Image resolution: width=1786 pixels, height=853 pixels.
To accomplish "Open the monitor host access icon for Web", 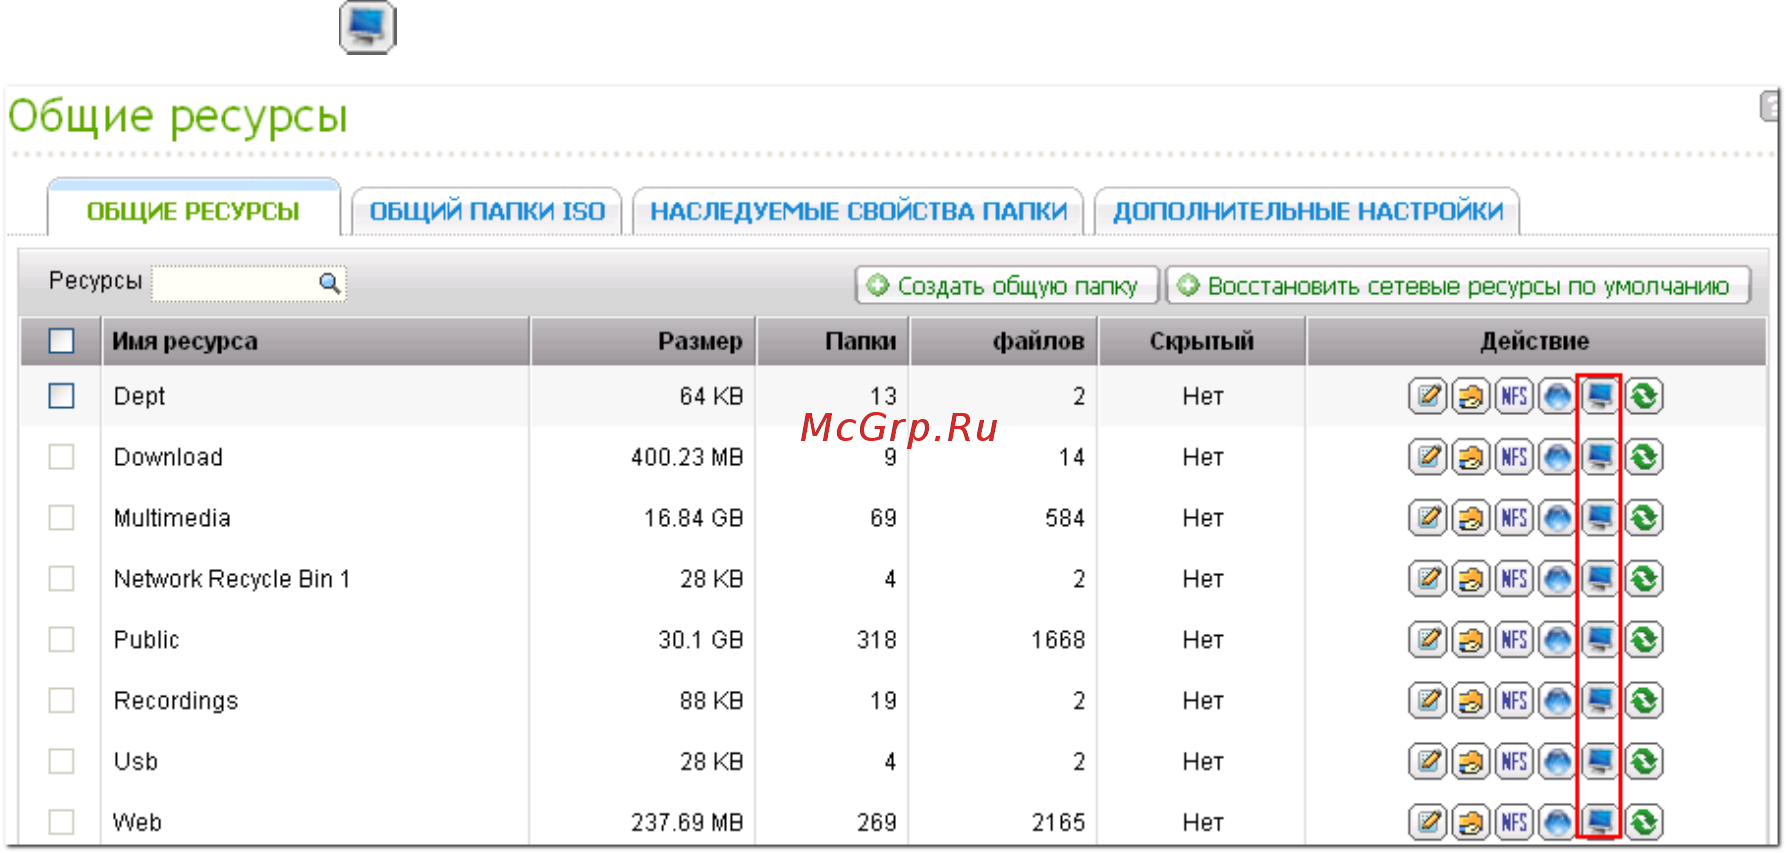I will point(1600,823).
